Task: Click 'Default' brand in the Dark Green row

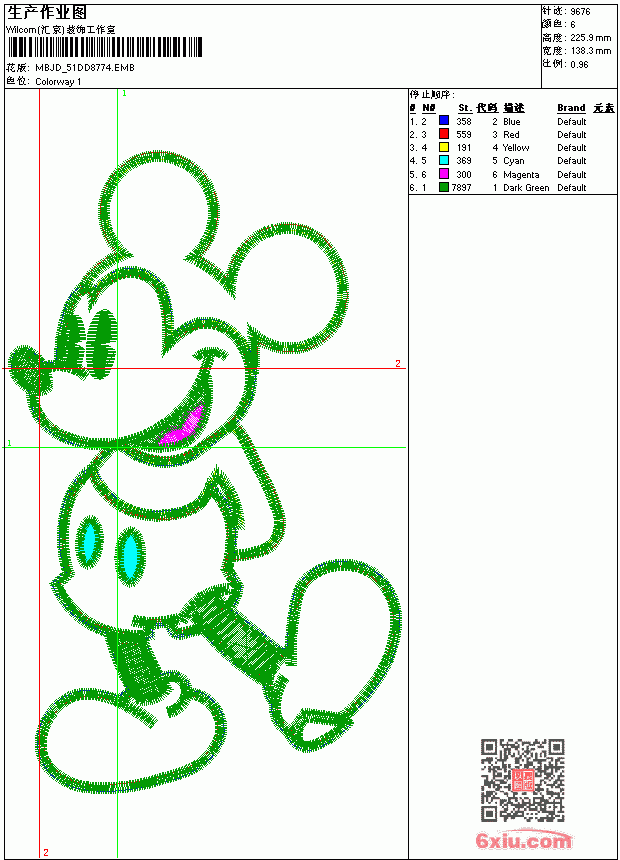Action: click(x=571, y=188)
